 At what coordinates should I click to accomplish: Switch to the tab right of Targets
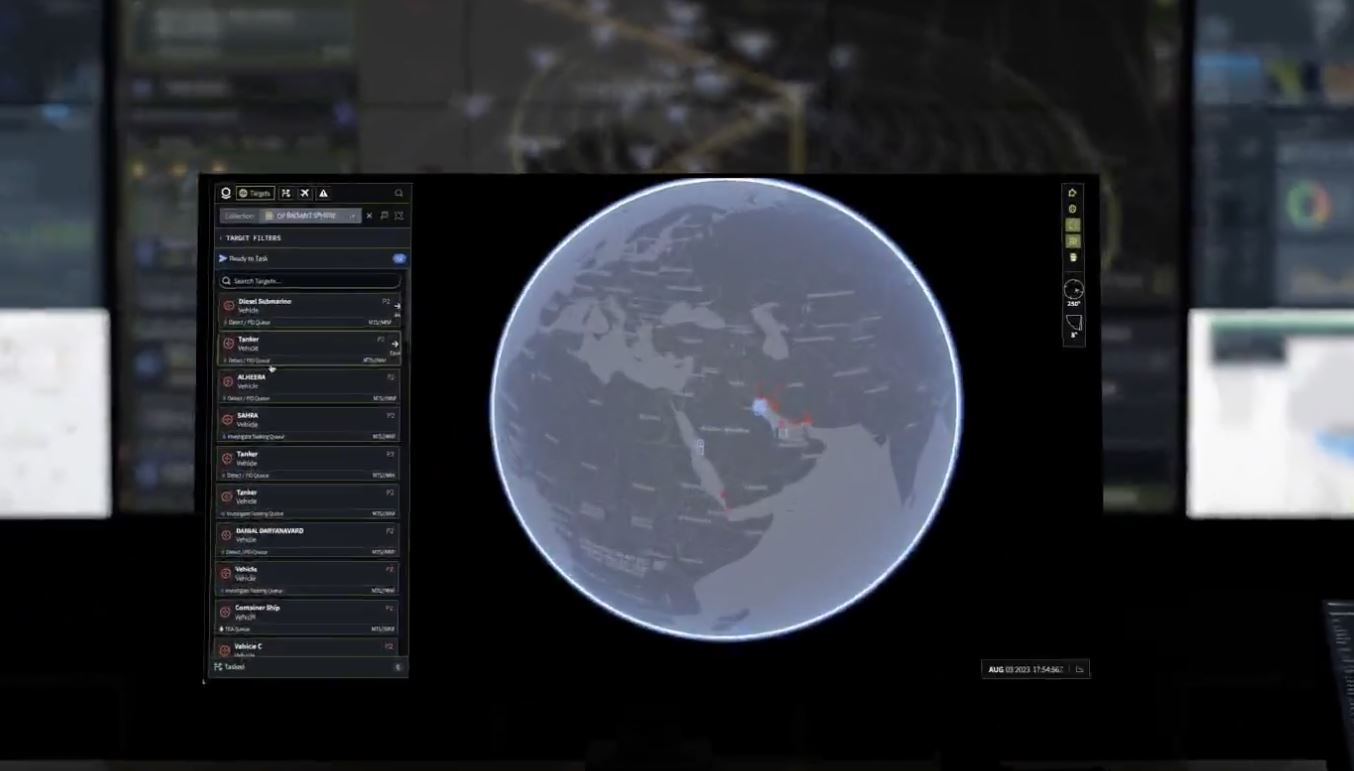286,193
